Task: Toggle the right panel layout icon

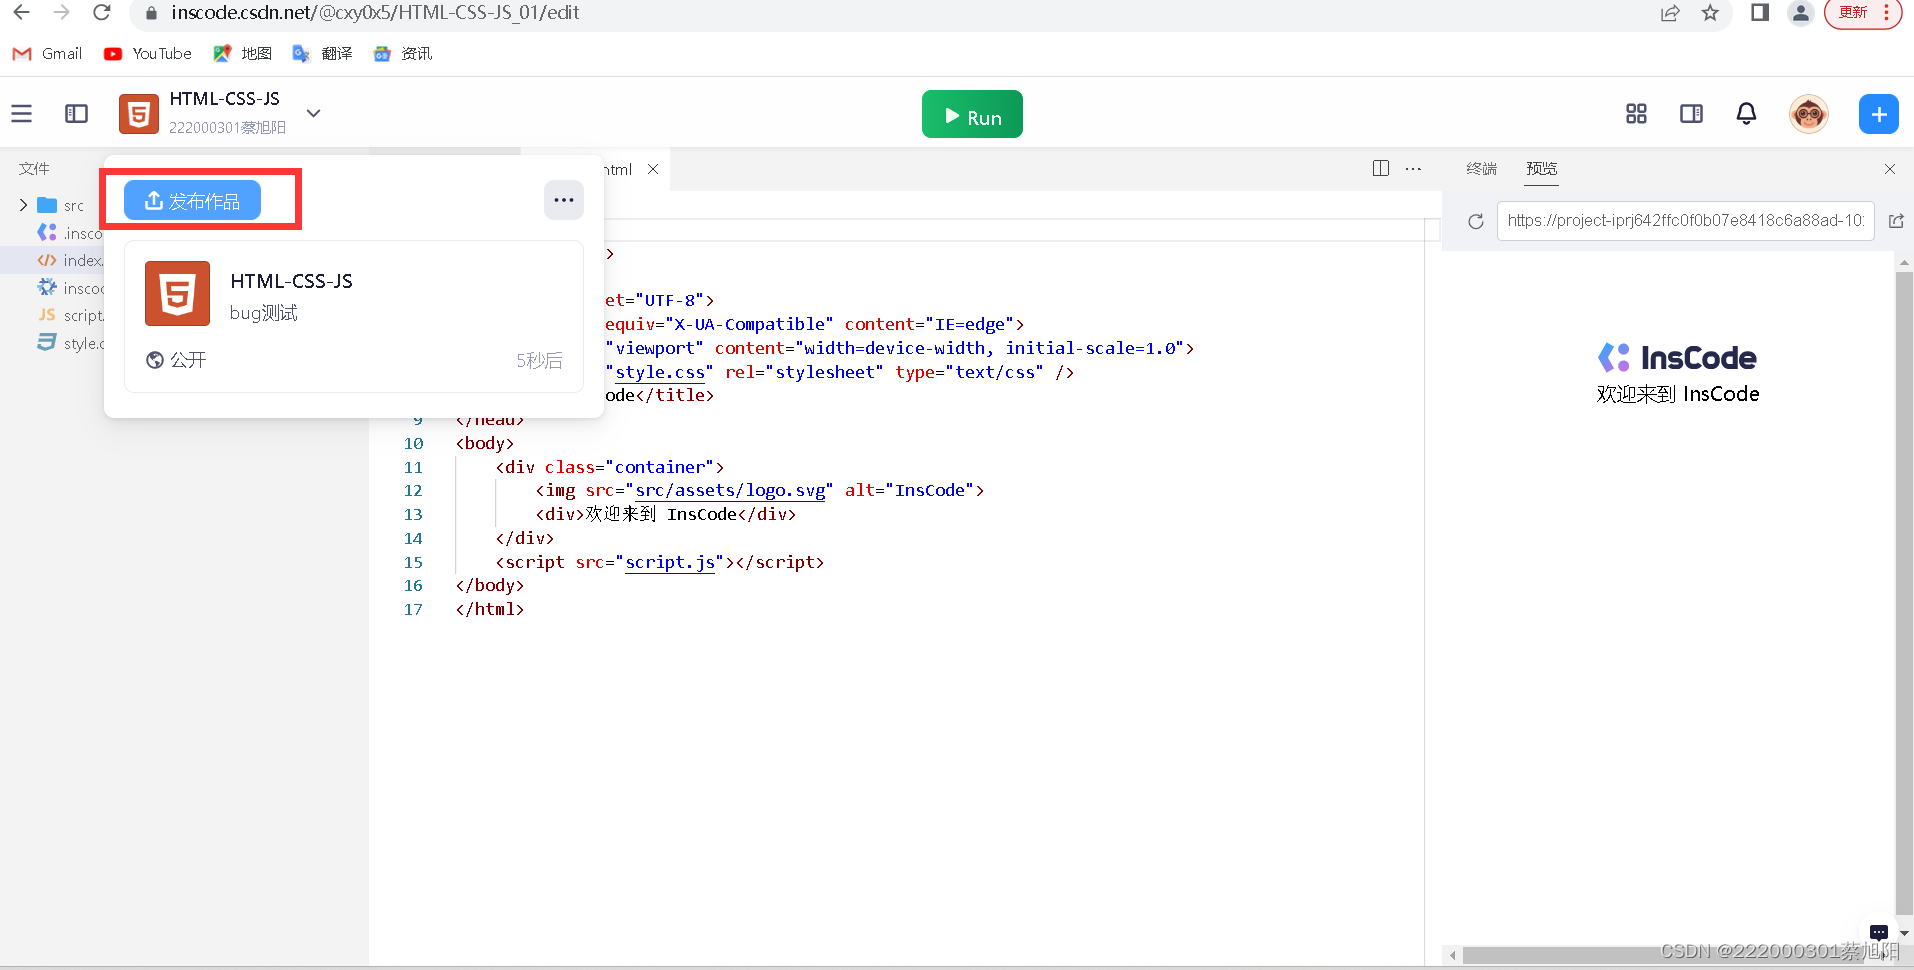Action: pos(1691,114)
